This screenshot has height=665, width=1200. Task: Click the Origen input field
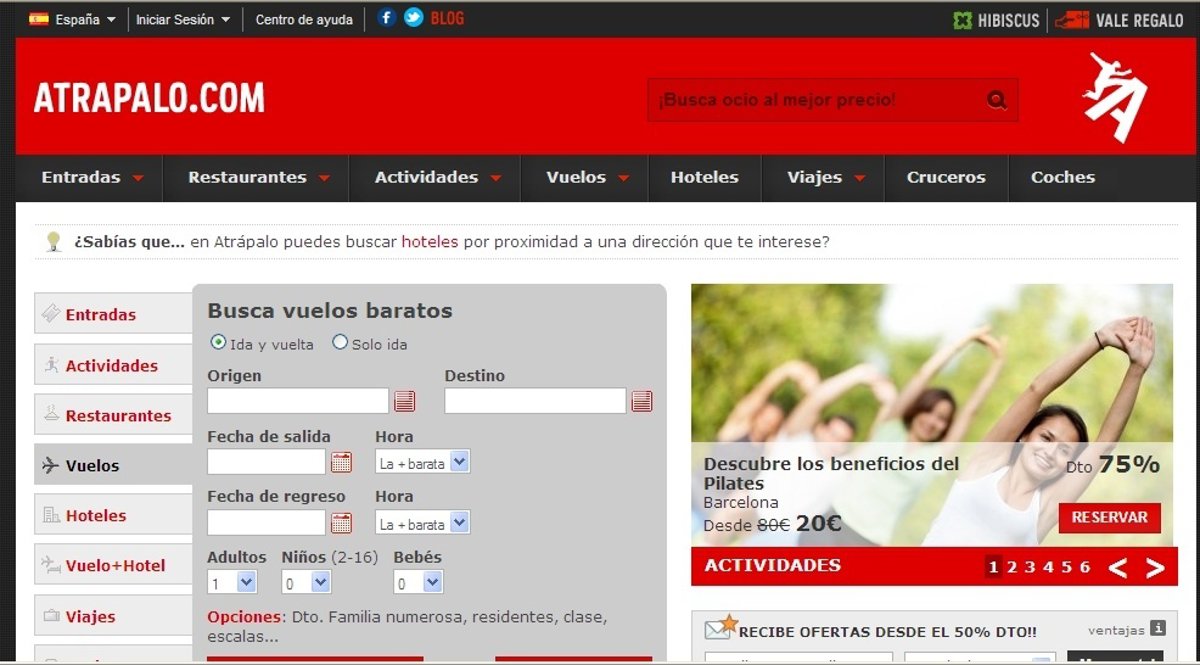pos(298,401)
